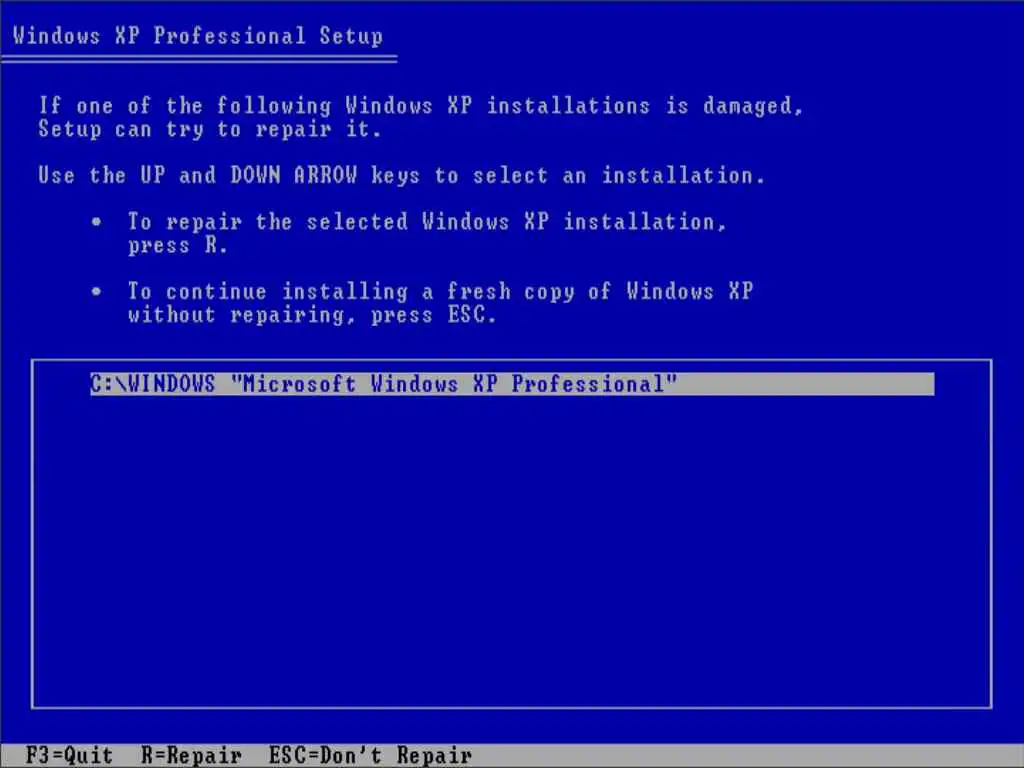This screenshot has width=1024, height=768.
Task: Click 'Setup can try to repair it.' text
Action: (x=209, y=129)
